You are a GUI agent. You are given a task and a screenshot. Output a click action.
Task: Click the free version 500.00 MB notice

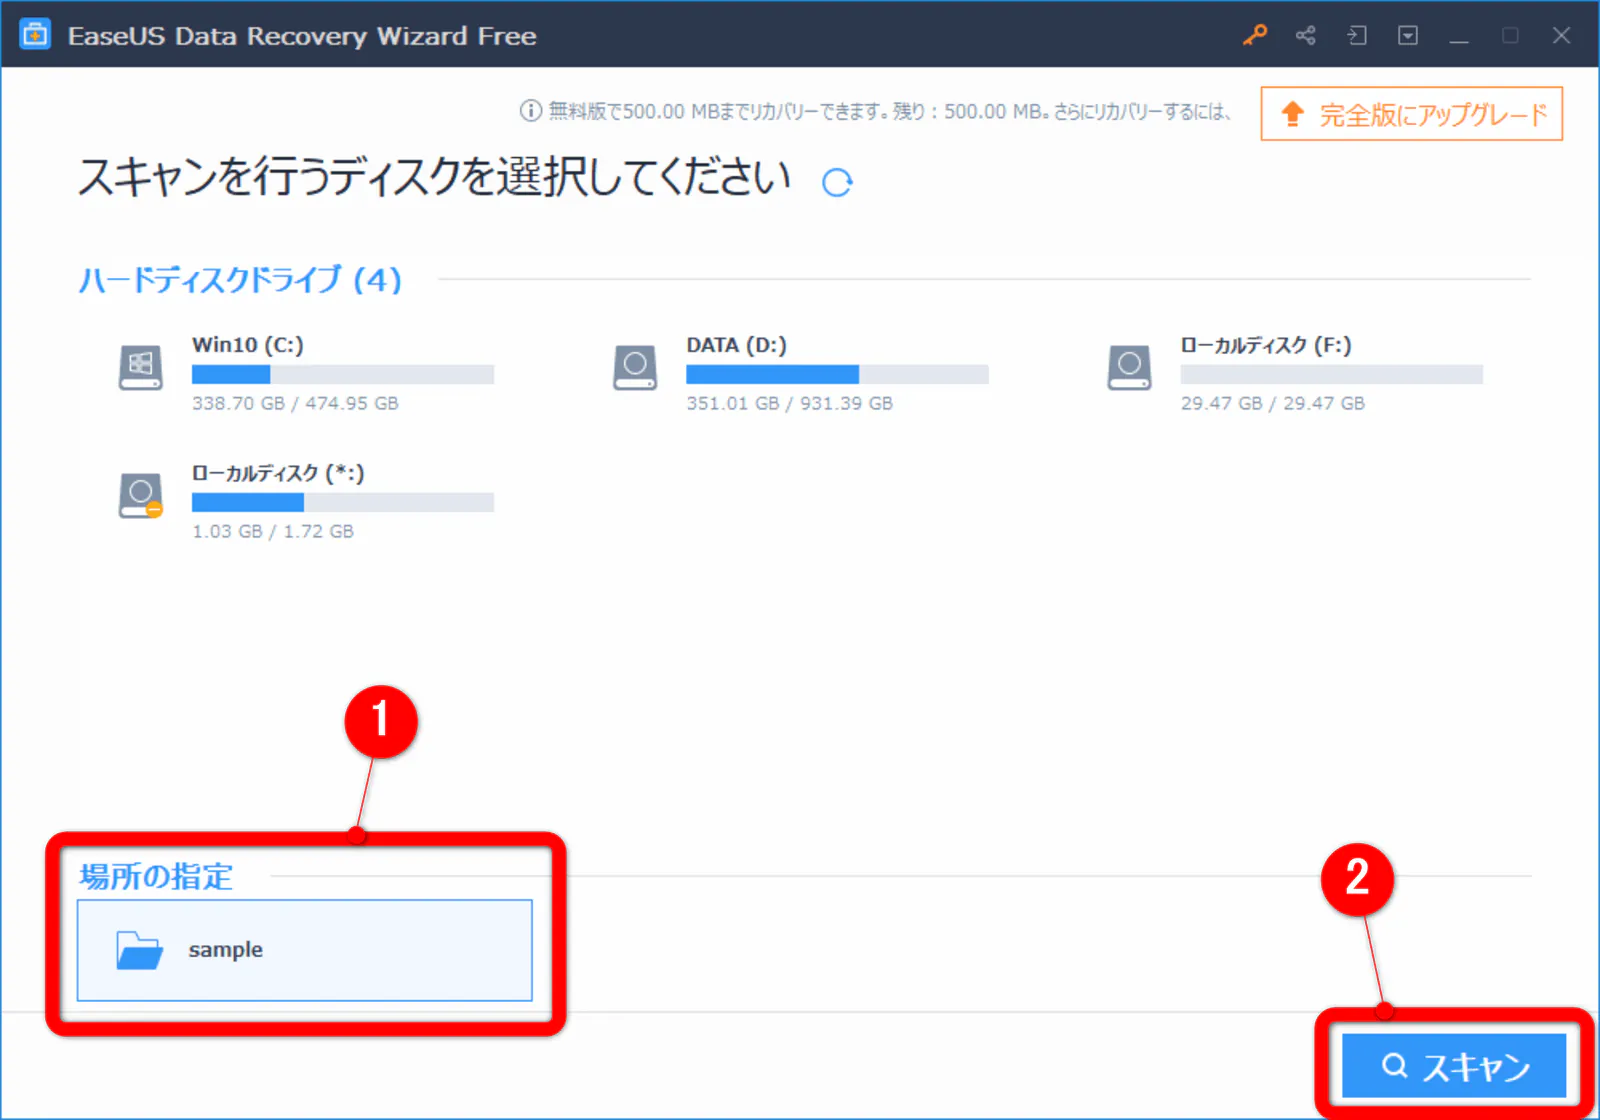tap(889, 111)
